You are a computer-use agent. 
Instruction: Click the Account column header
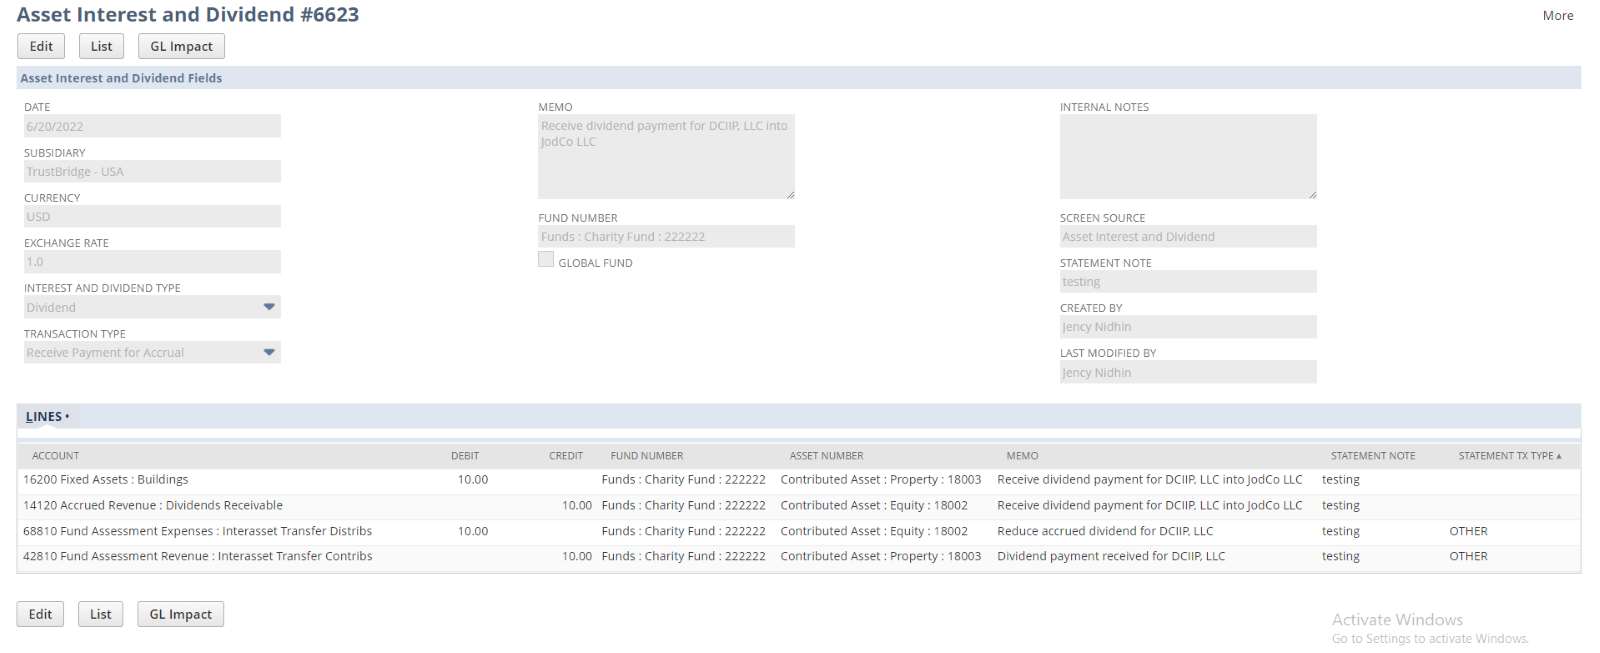tap(56, 456)
